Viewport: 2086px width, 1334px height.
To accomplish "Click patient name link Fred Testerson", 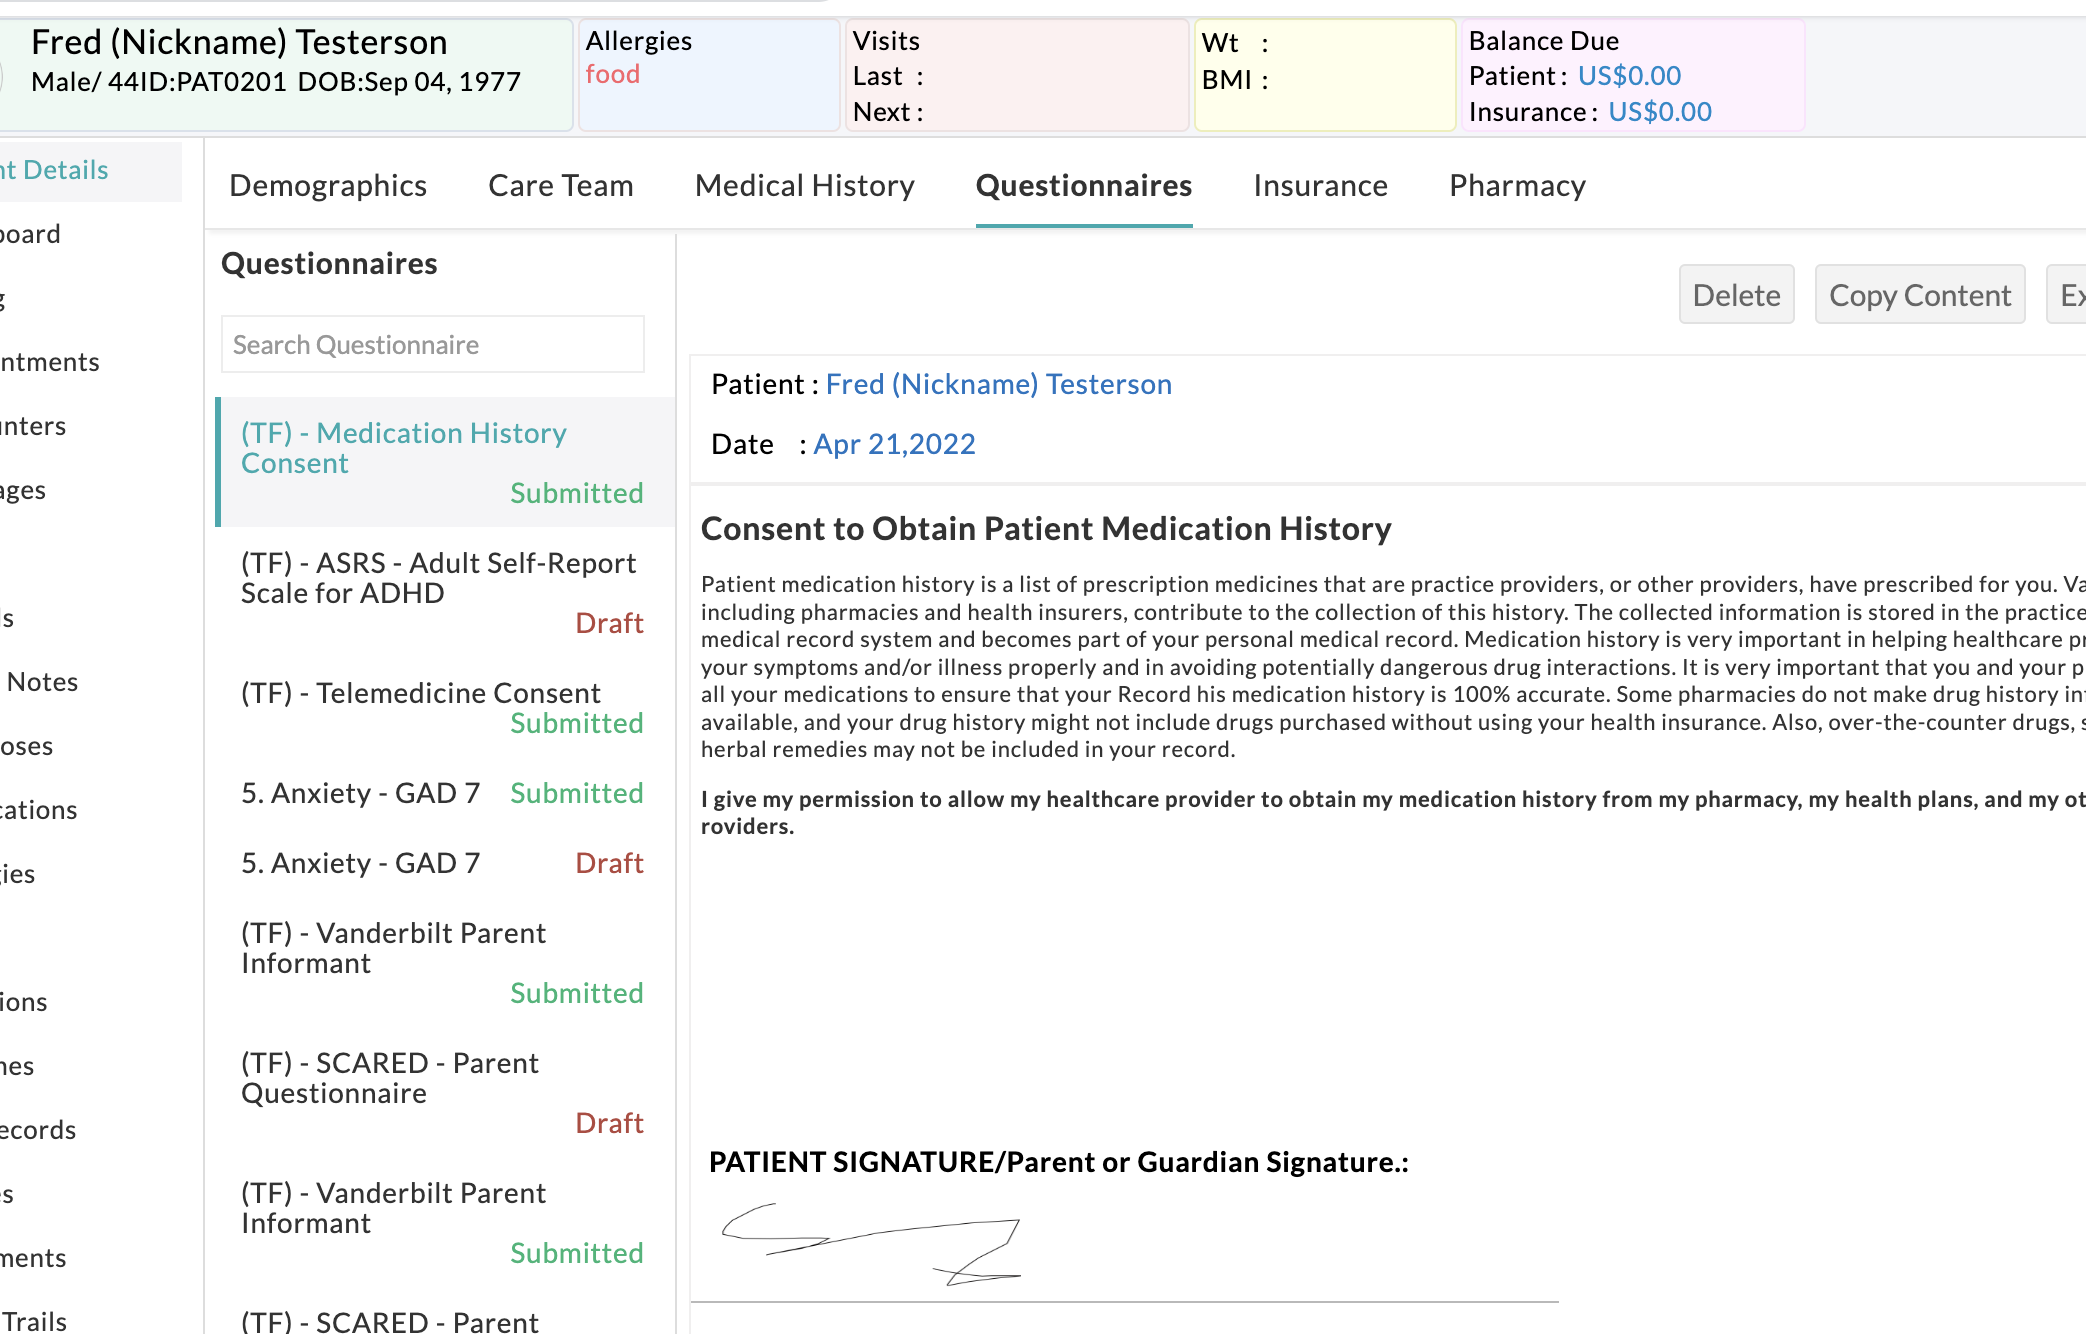I will coord(998,384).
